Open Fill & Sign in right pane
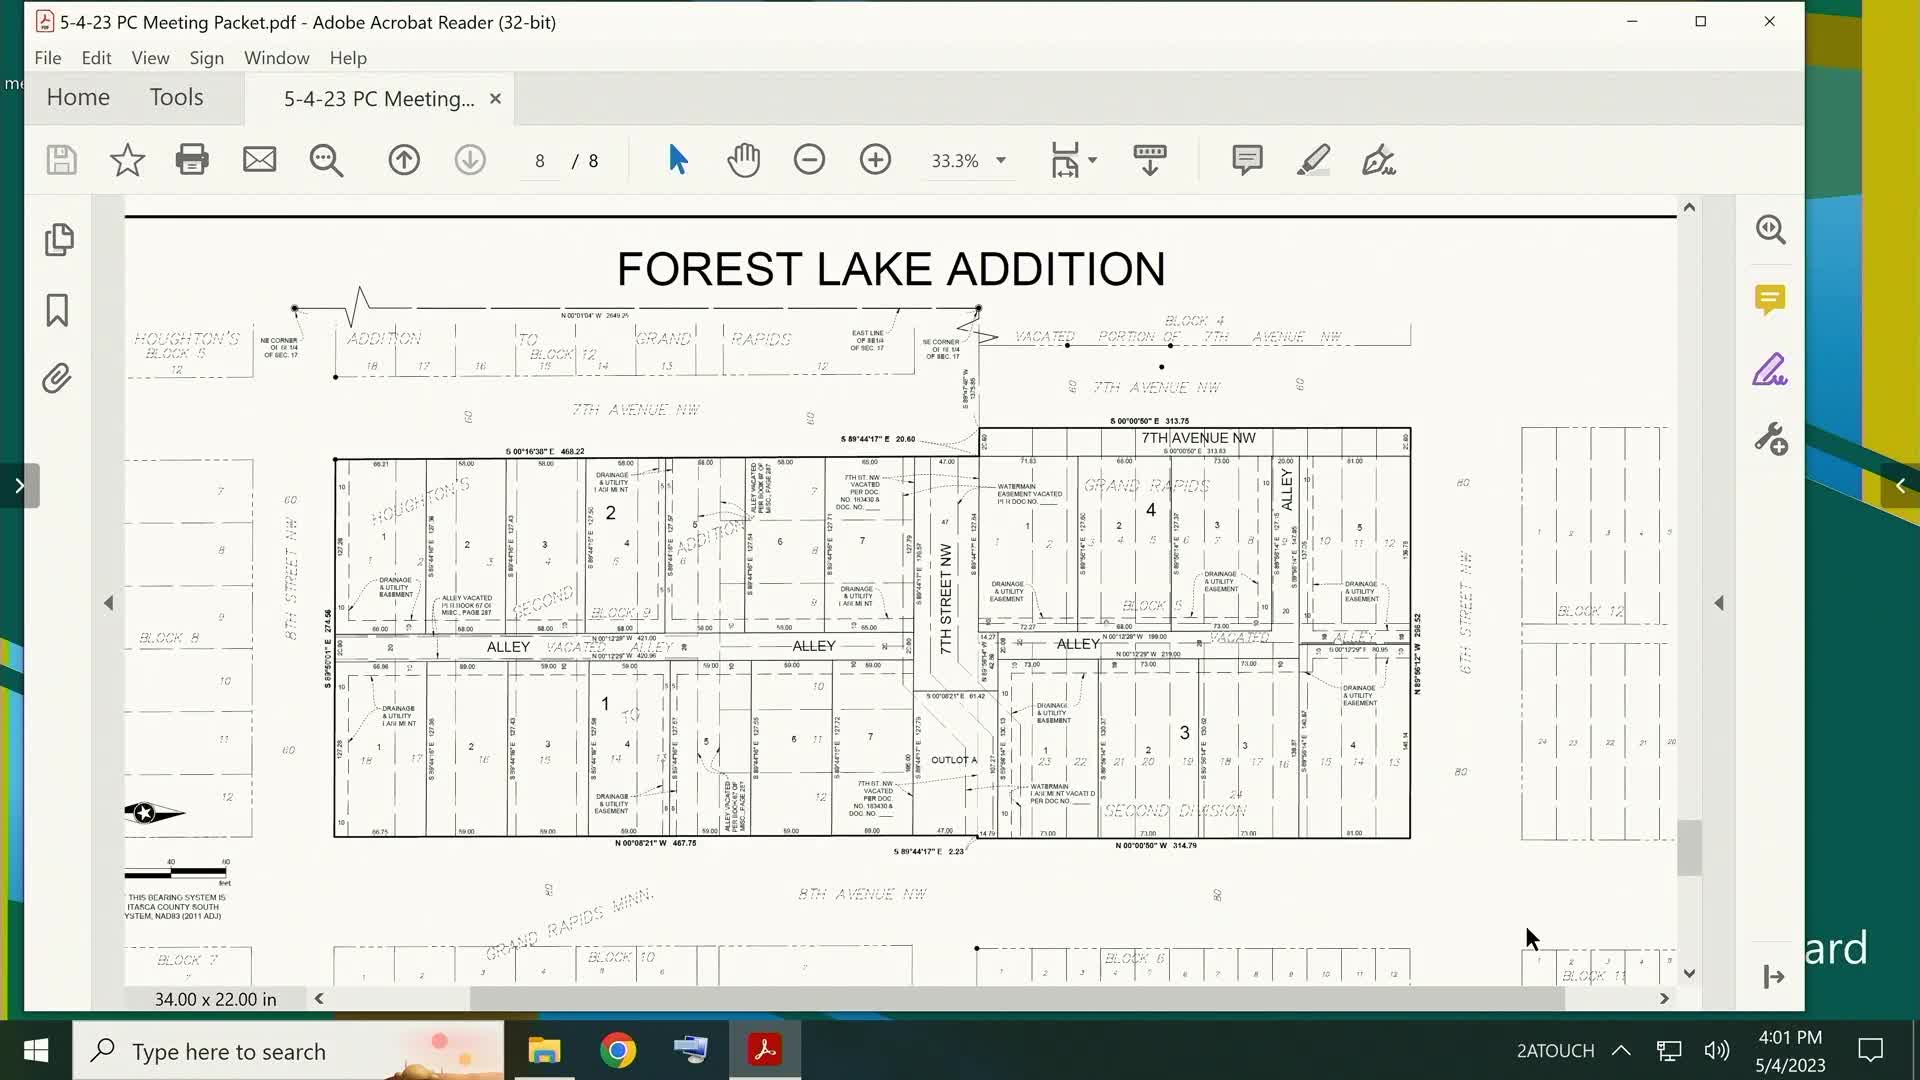Image resolution: width=1920 pixels, height=1080 pixels. click(x=1770, y=370)
